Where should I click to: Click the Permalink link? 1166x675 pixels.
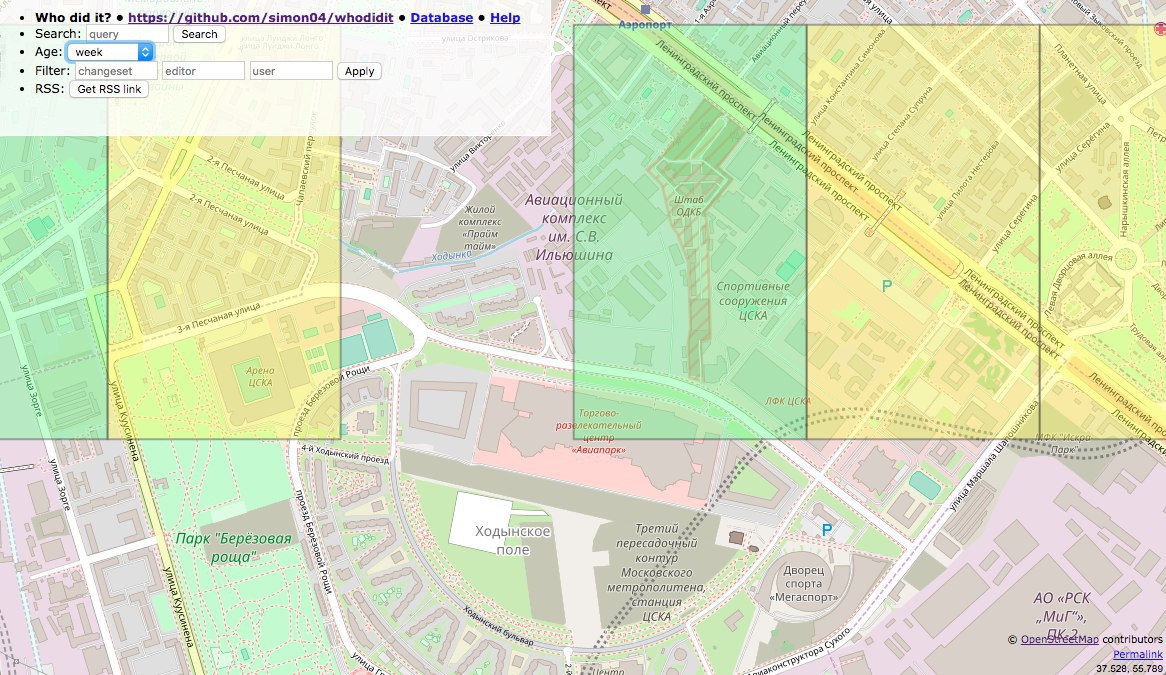point(1138,654)
